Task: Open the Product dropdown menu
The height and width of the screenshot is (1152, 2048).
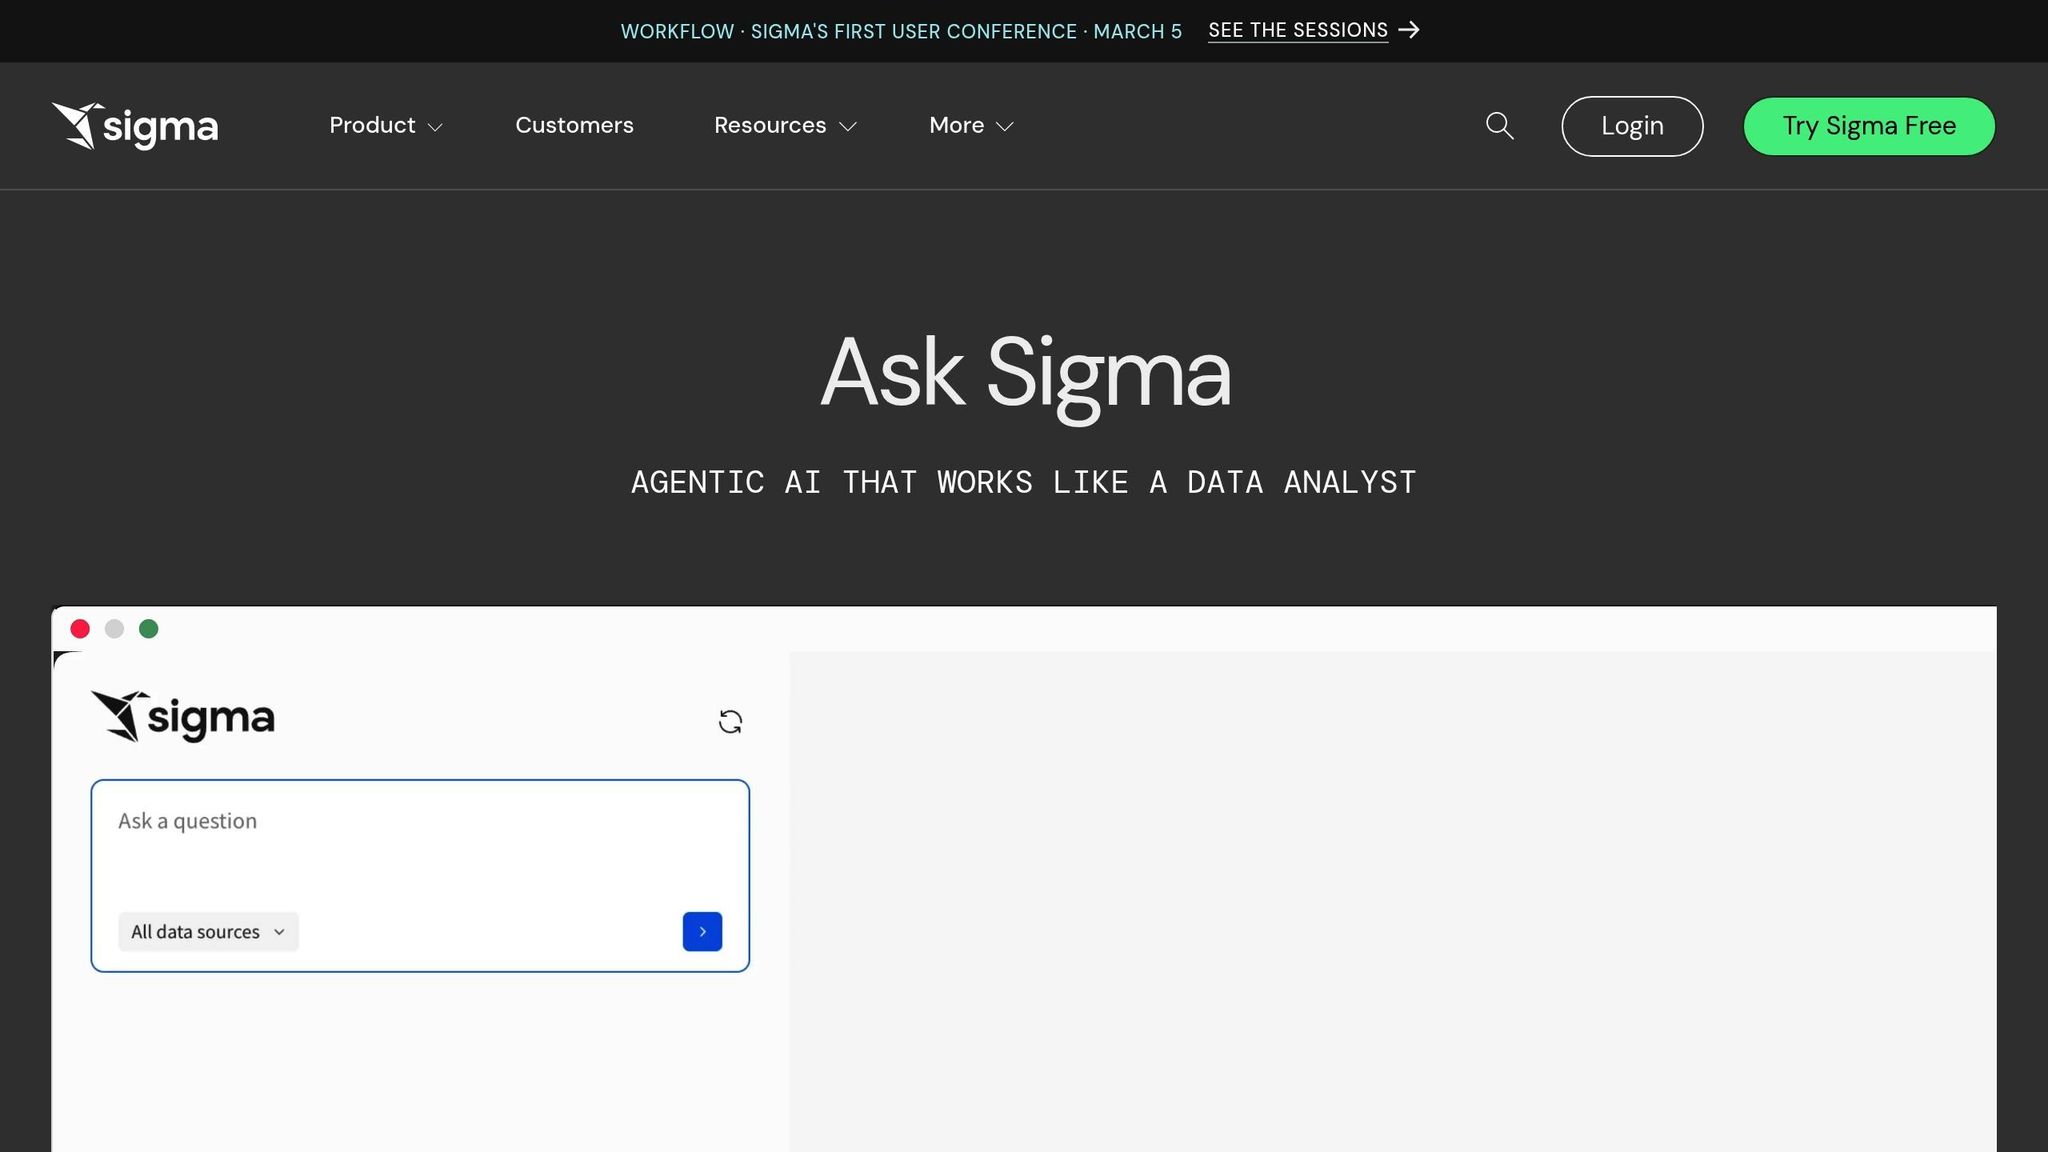Action: [386, 126]
